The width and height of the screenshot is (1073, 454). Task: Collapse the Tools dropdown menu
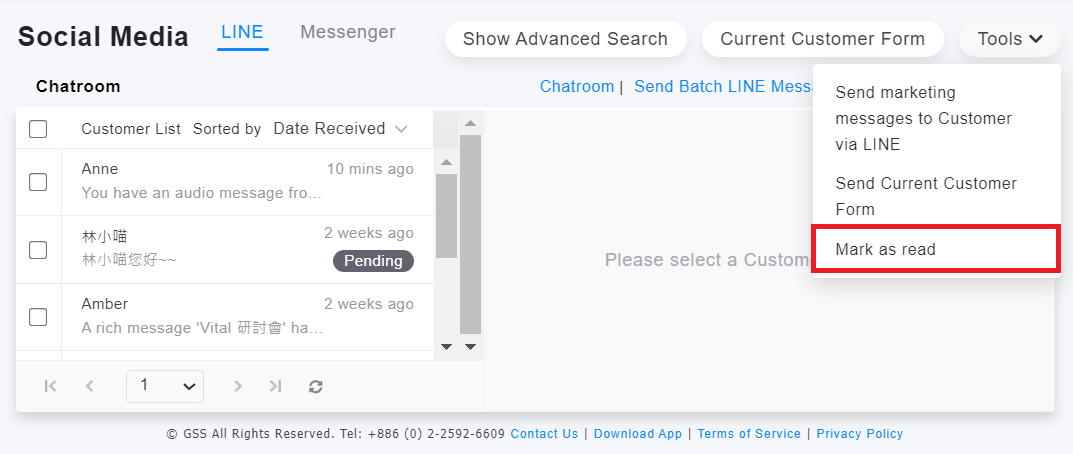[x=1009, y=39]
